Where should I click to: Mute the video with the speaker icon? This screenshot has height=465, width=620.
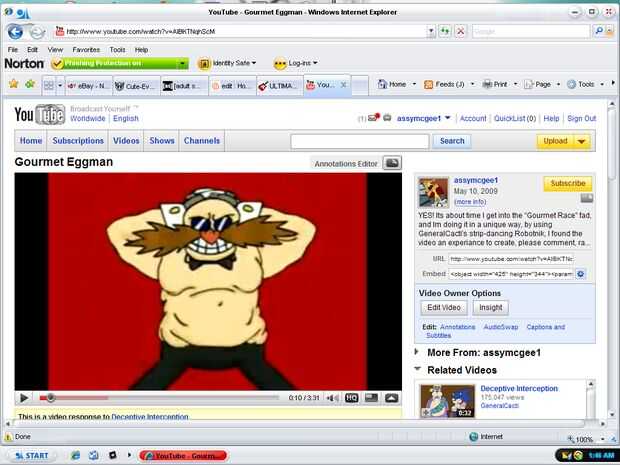point(332,398)
